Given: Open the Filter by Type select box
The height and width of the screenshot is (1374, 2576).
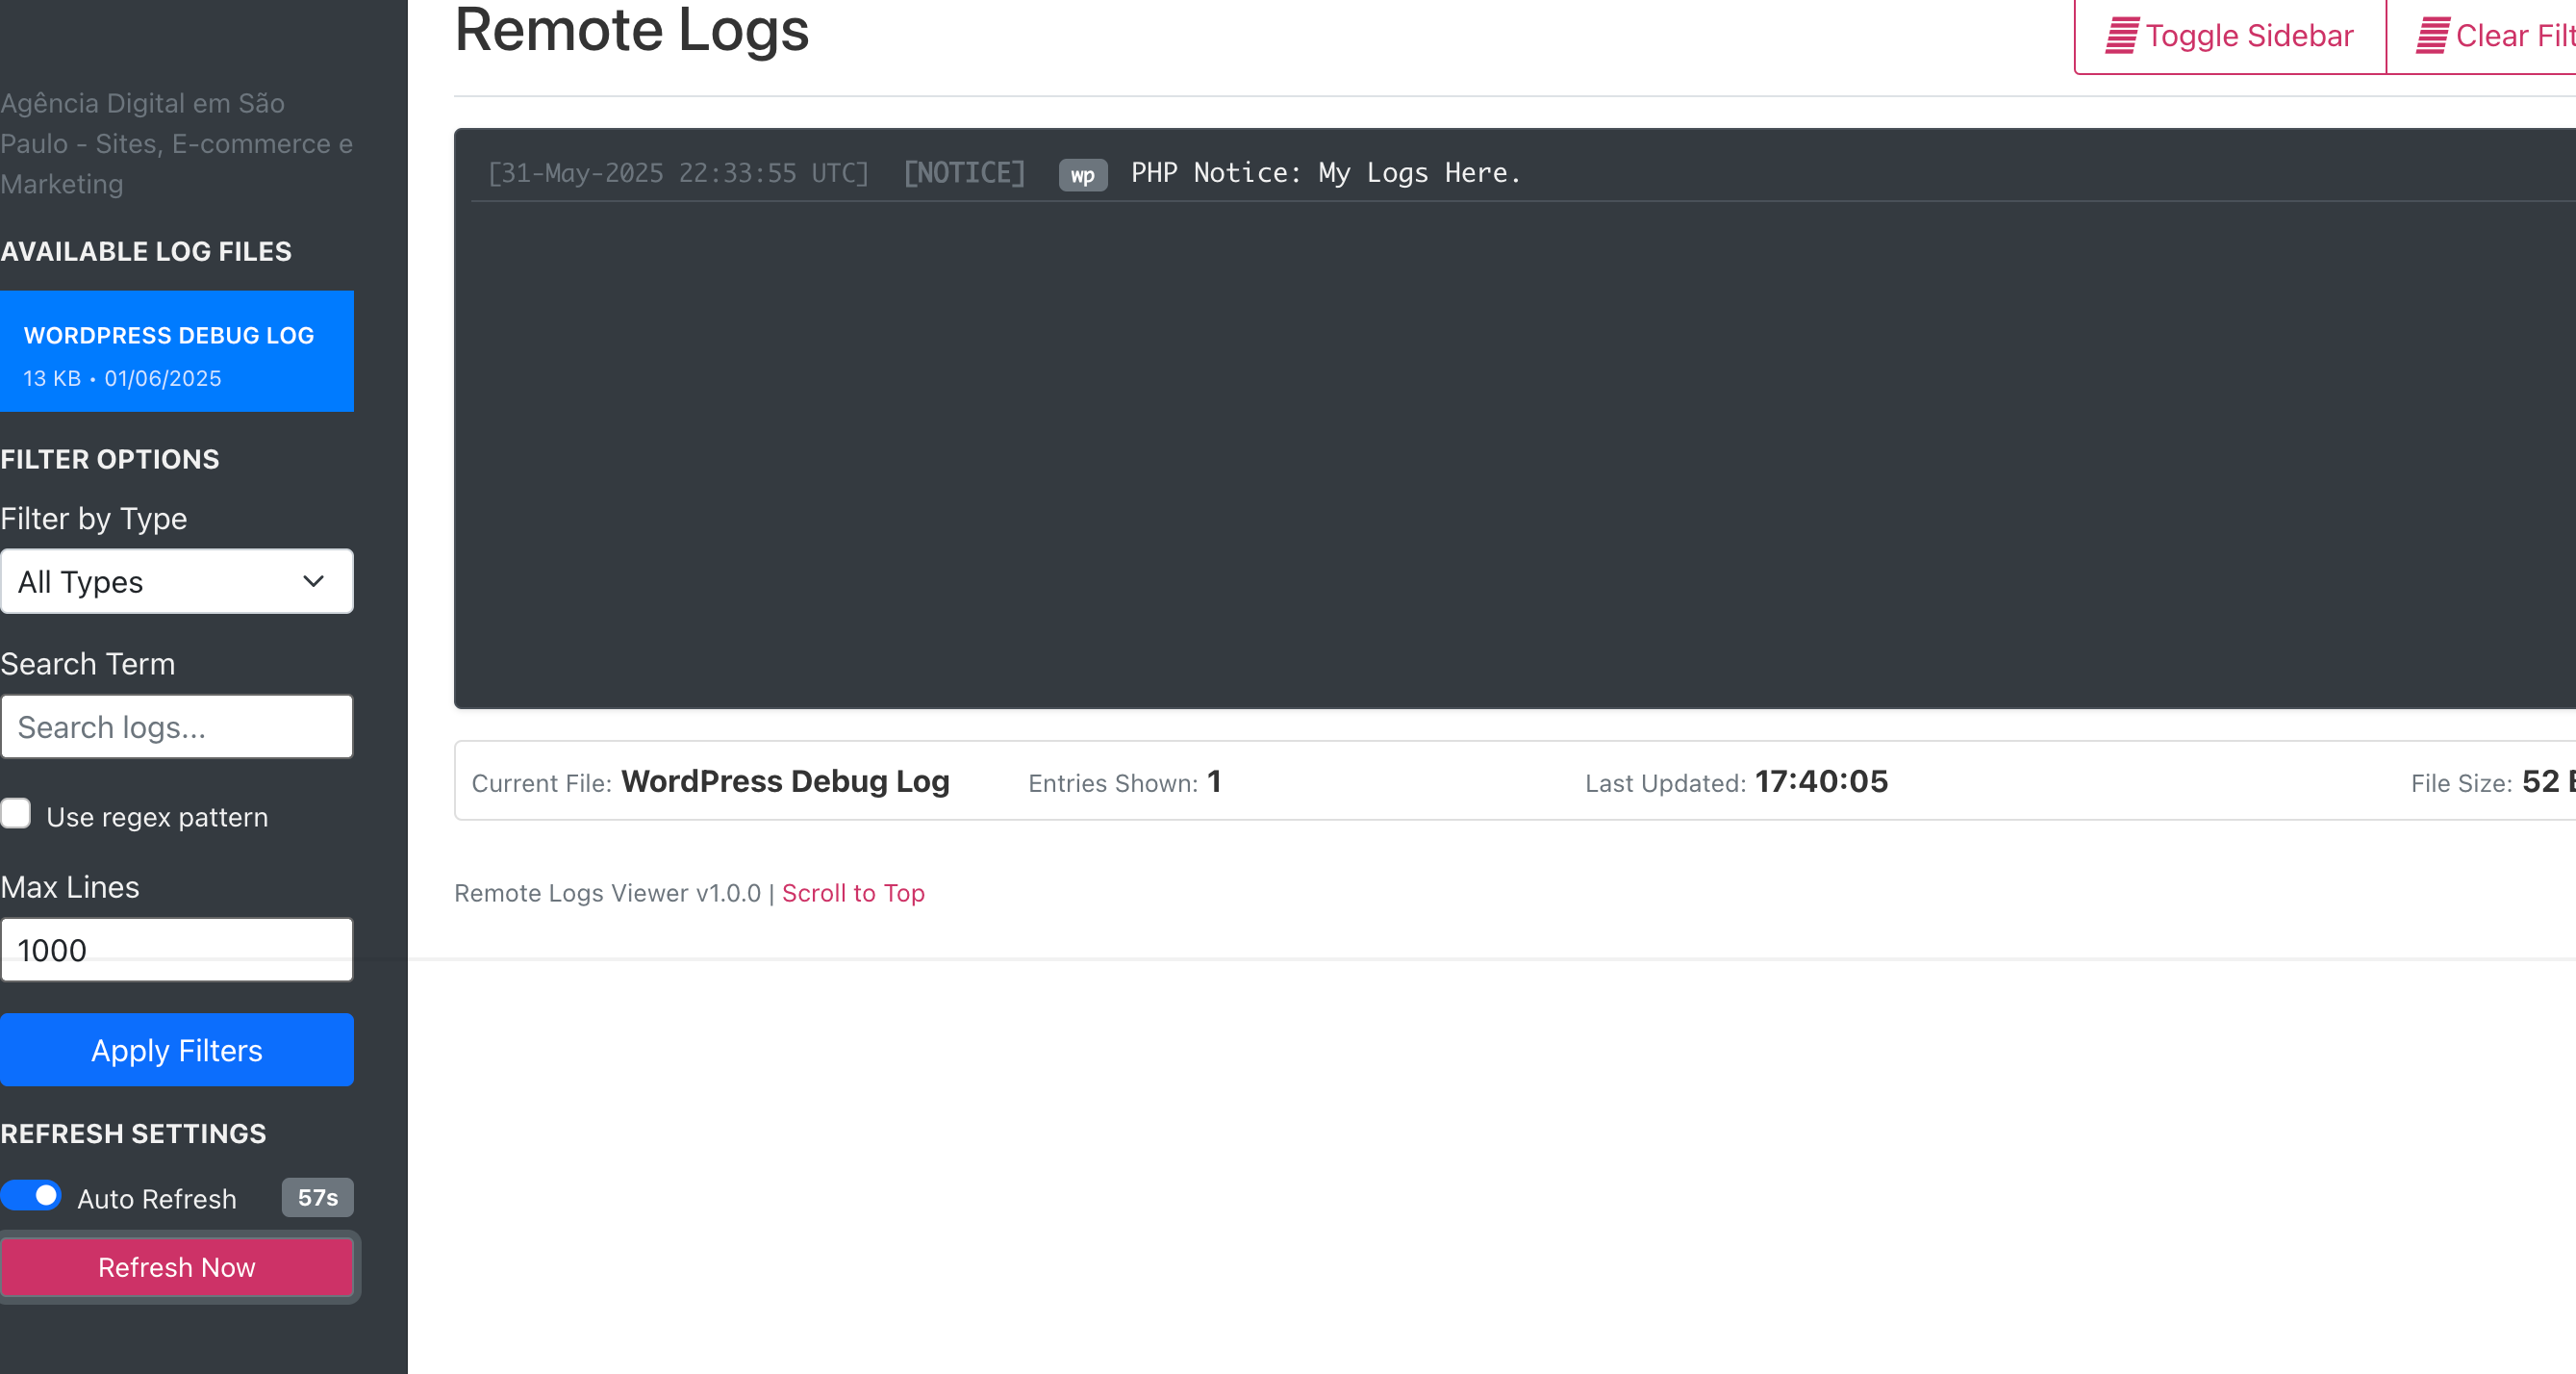Looking at the screenshot, I should pos(177,581).
